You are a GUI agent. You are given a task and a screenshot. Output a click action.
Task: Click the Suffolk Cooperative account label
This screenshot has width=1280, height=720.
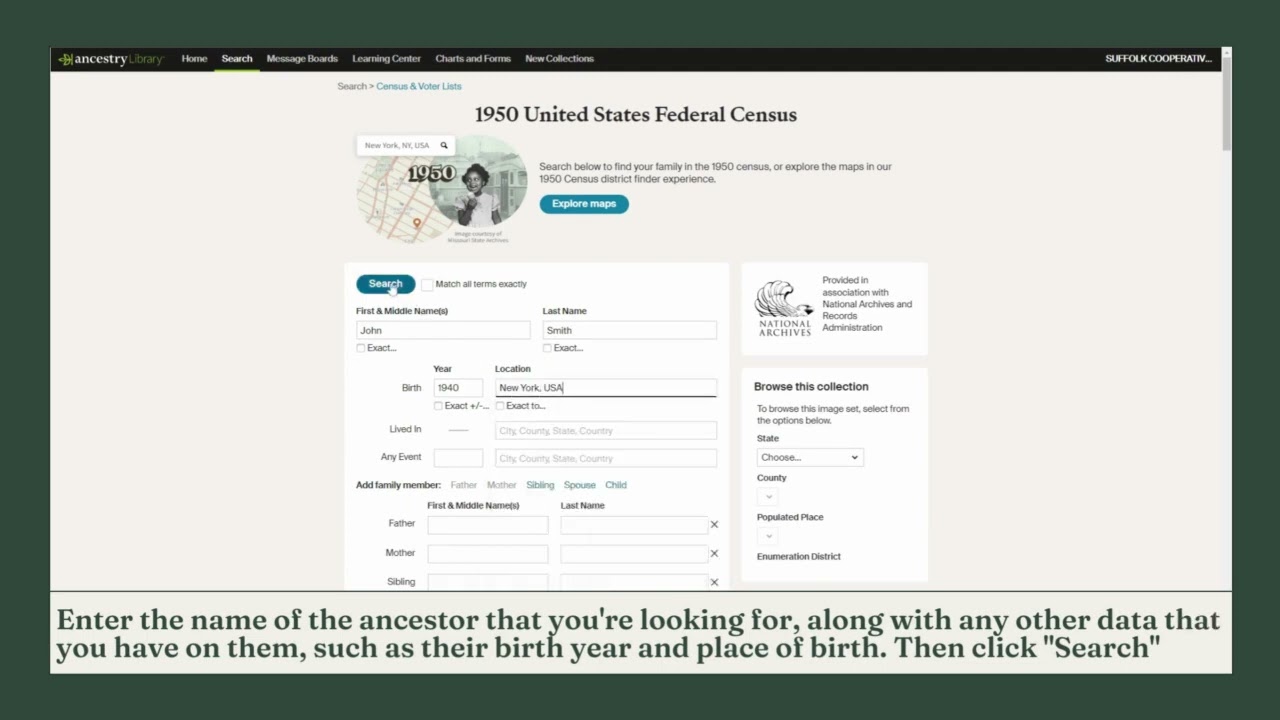1158,59
